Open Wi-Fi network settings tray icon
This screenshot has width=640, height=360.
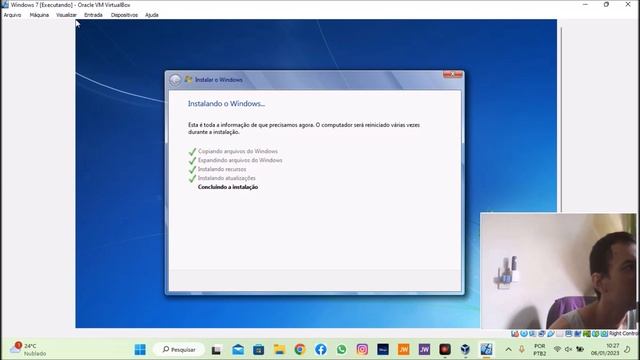557,349
